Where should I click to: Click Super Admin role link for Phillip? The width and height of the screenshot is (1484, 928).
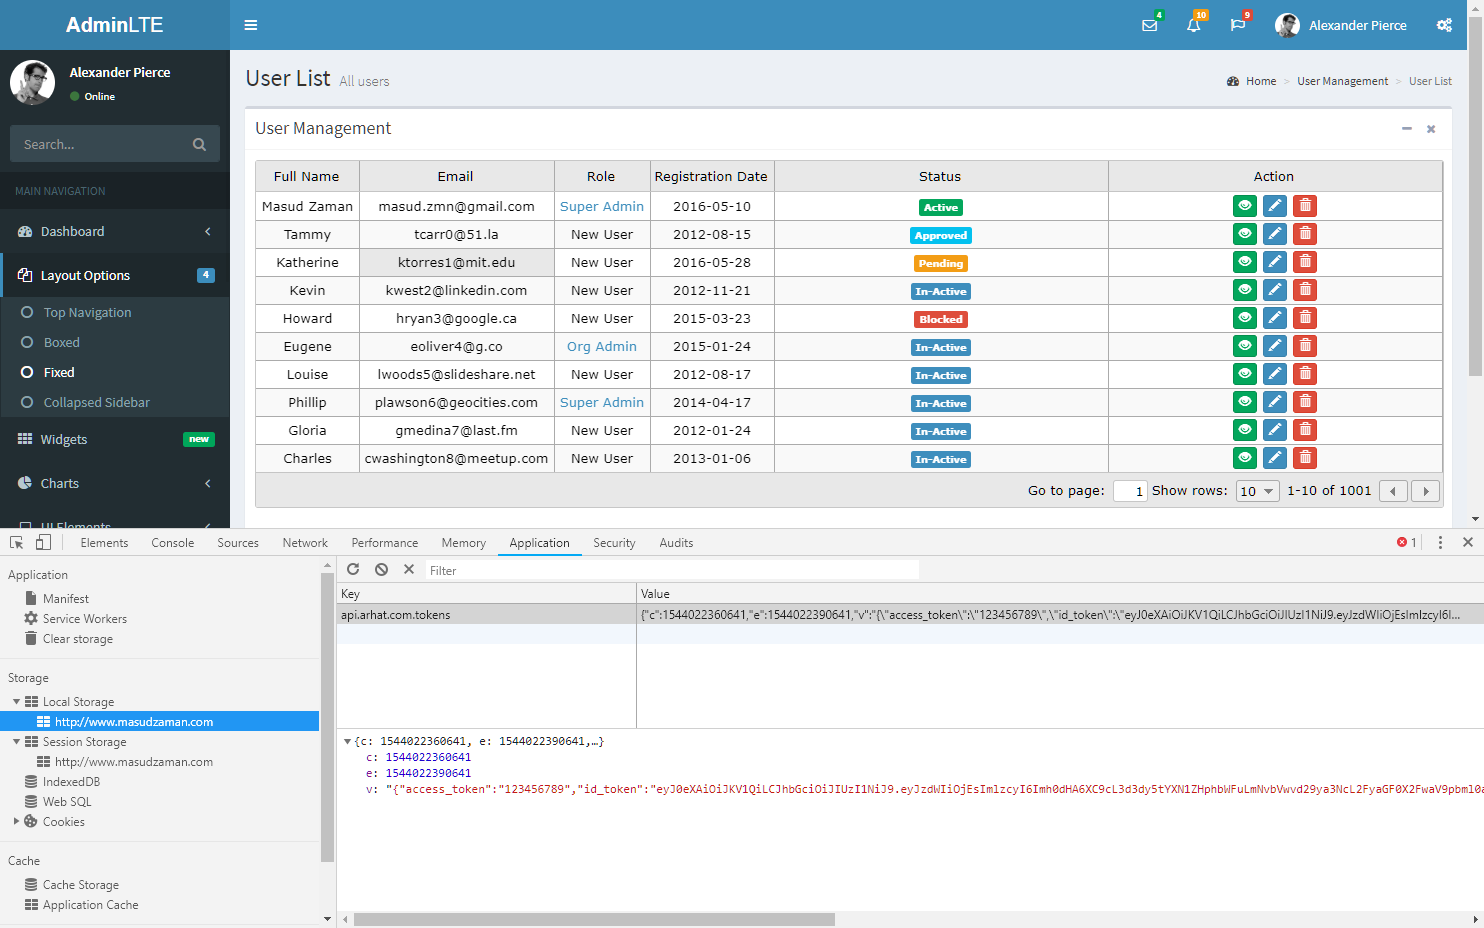point(601,402)
